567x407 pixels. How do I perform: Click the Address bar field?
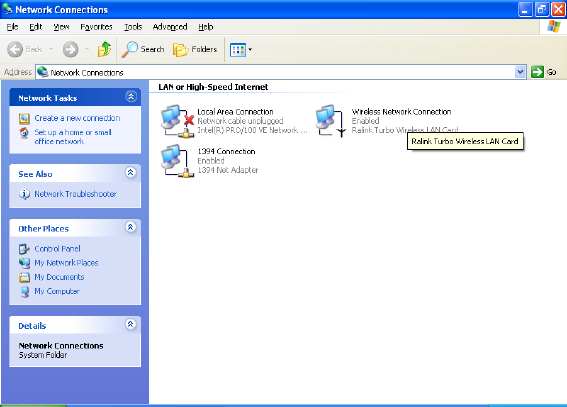[x=281, y=72]
